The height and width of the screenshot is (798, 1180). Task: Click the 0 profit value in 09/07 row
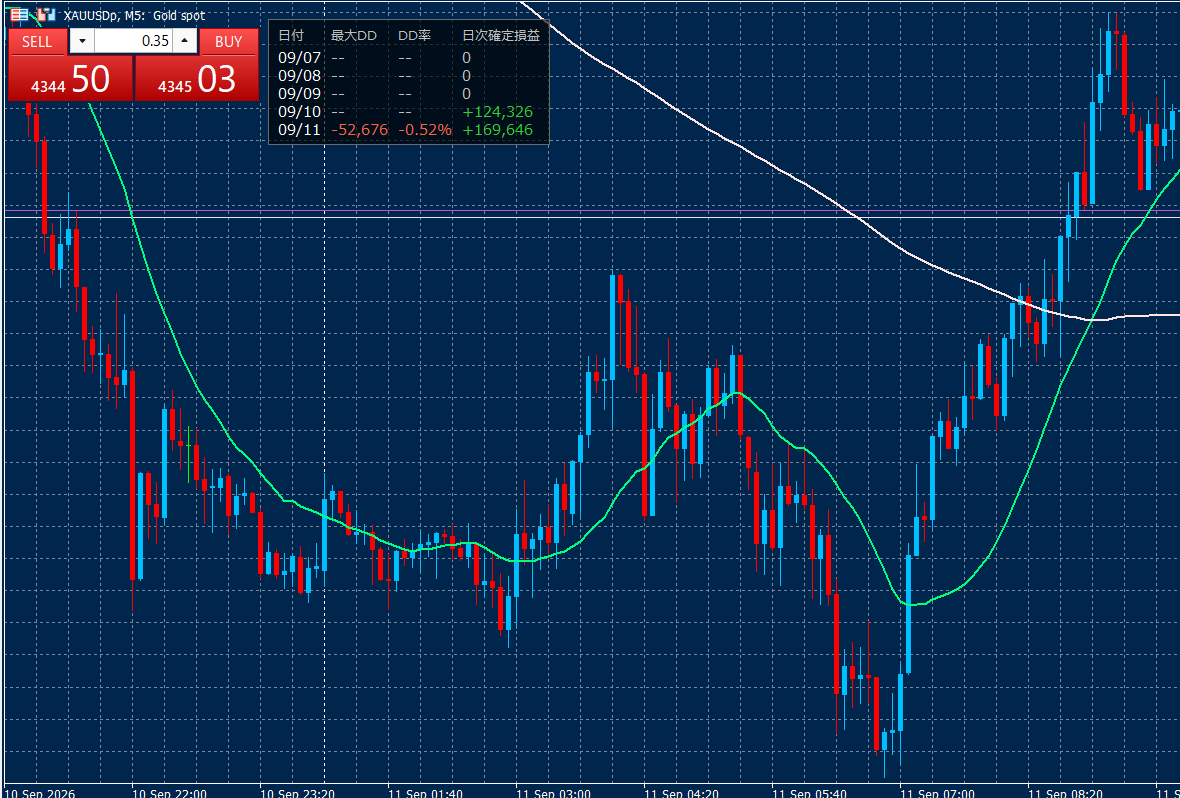coord(467,58)
